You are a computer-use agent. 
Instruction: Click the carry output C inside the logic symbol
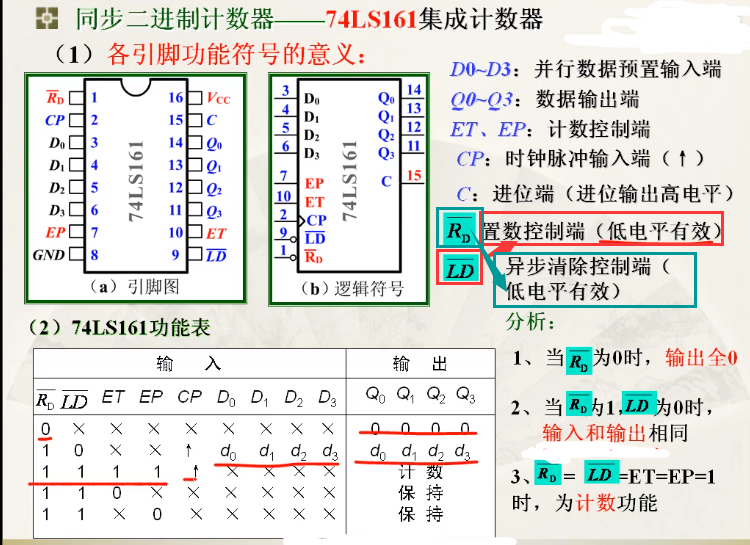point(386,182)
